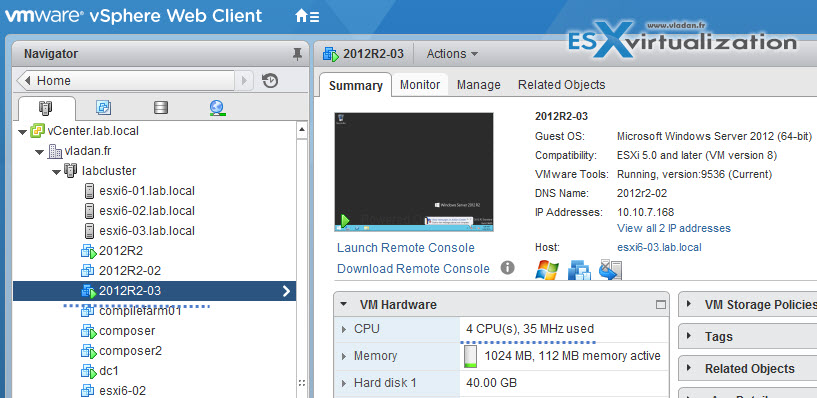
Task: Collapse the labcluster tree node
Action: 56,172
